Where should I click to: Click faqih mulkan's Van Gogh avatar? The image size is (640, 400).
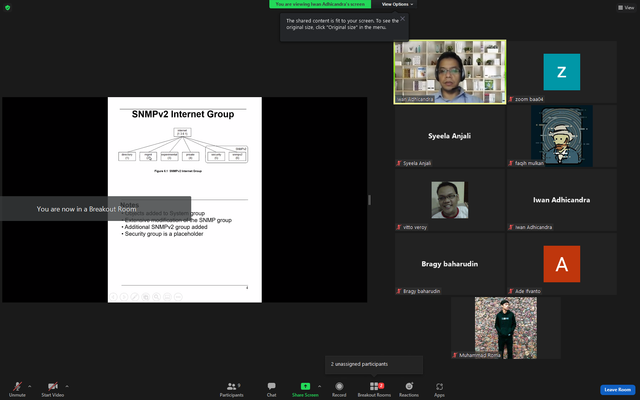[562, 136]
